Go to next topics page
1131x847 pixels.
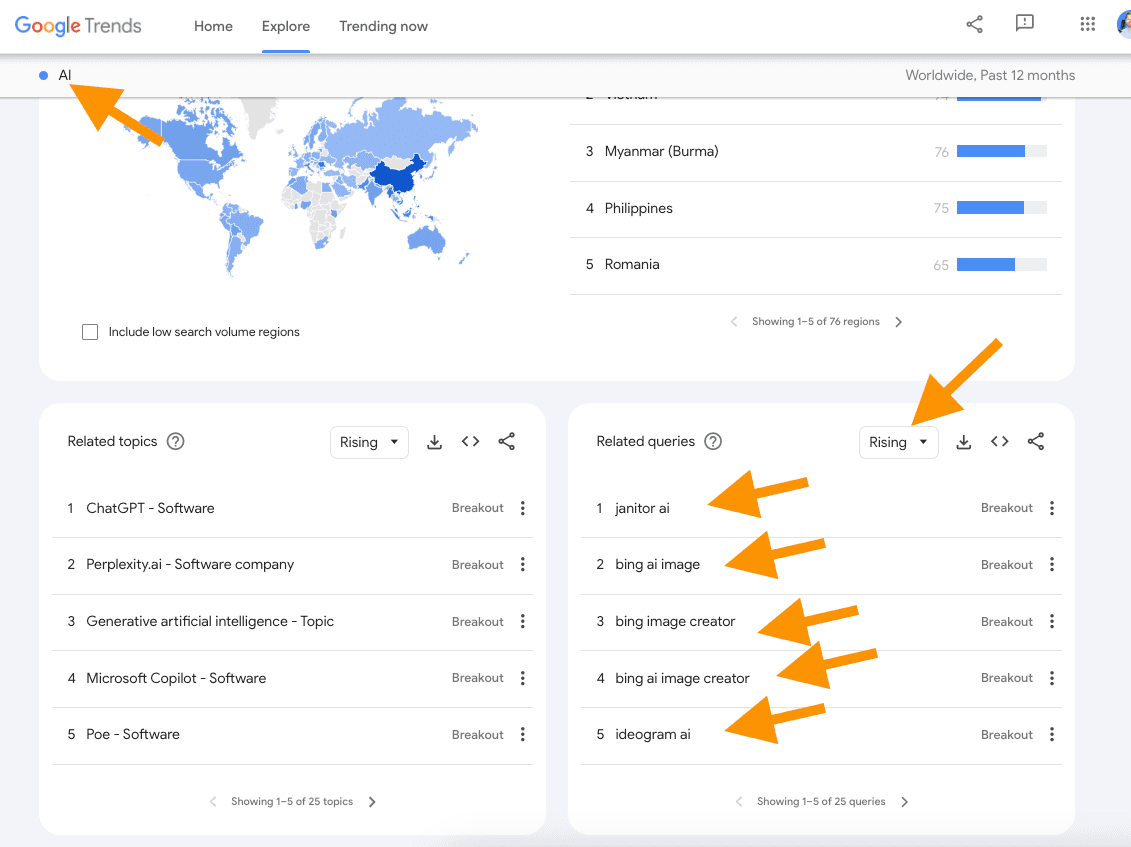[x=372, y=802]
